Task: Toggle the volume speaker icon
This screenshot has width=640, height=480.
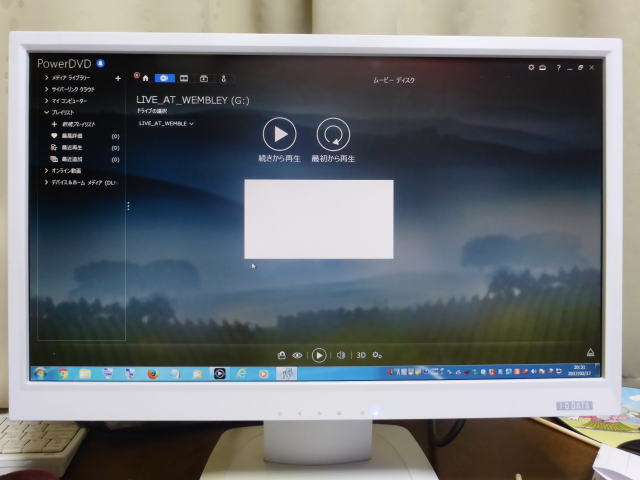Action: tap(341, 356)
